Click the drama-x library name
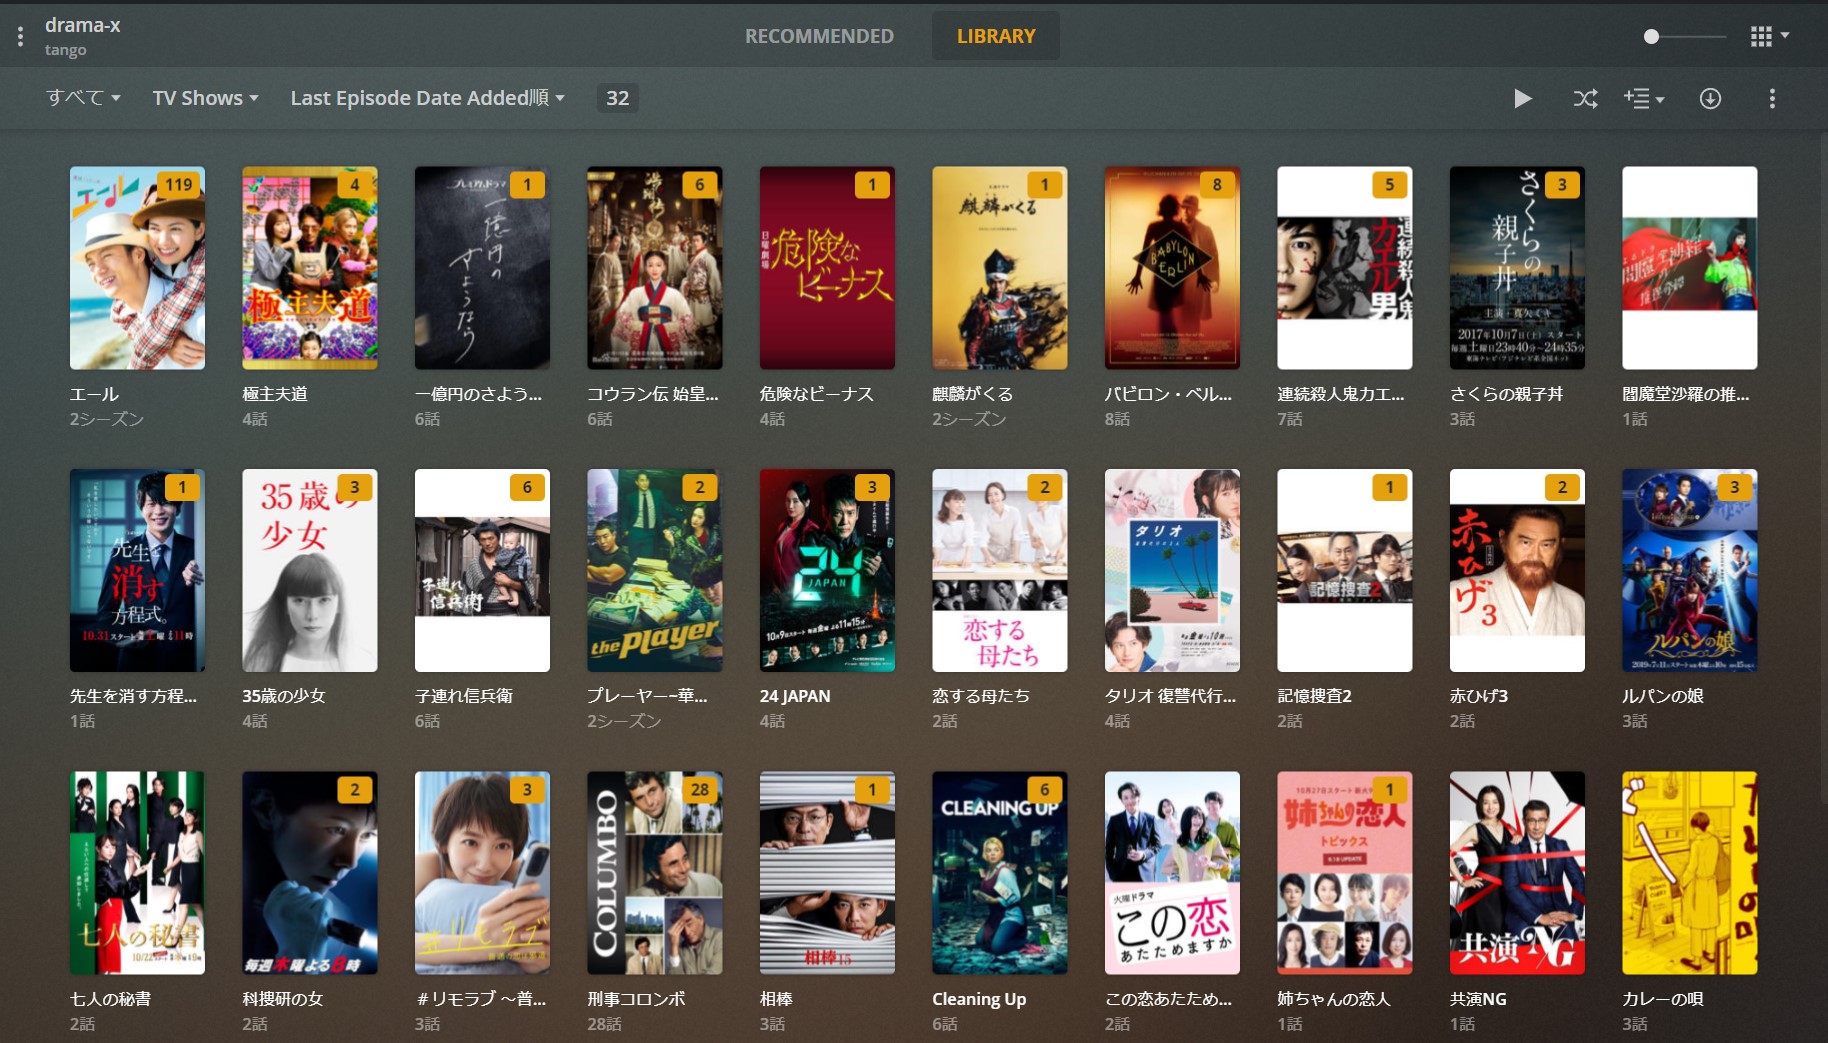1828x1043 pixels. click(x=82, y=26)
